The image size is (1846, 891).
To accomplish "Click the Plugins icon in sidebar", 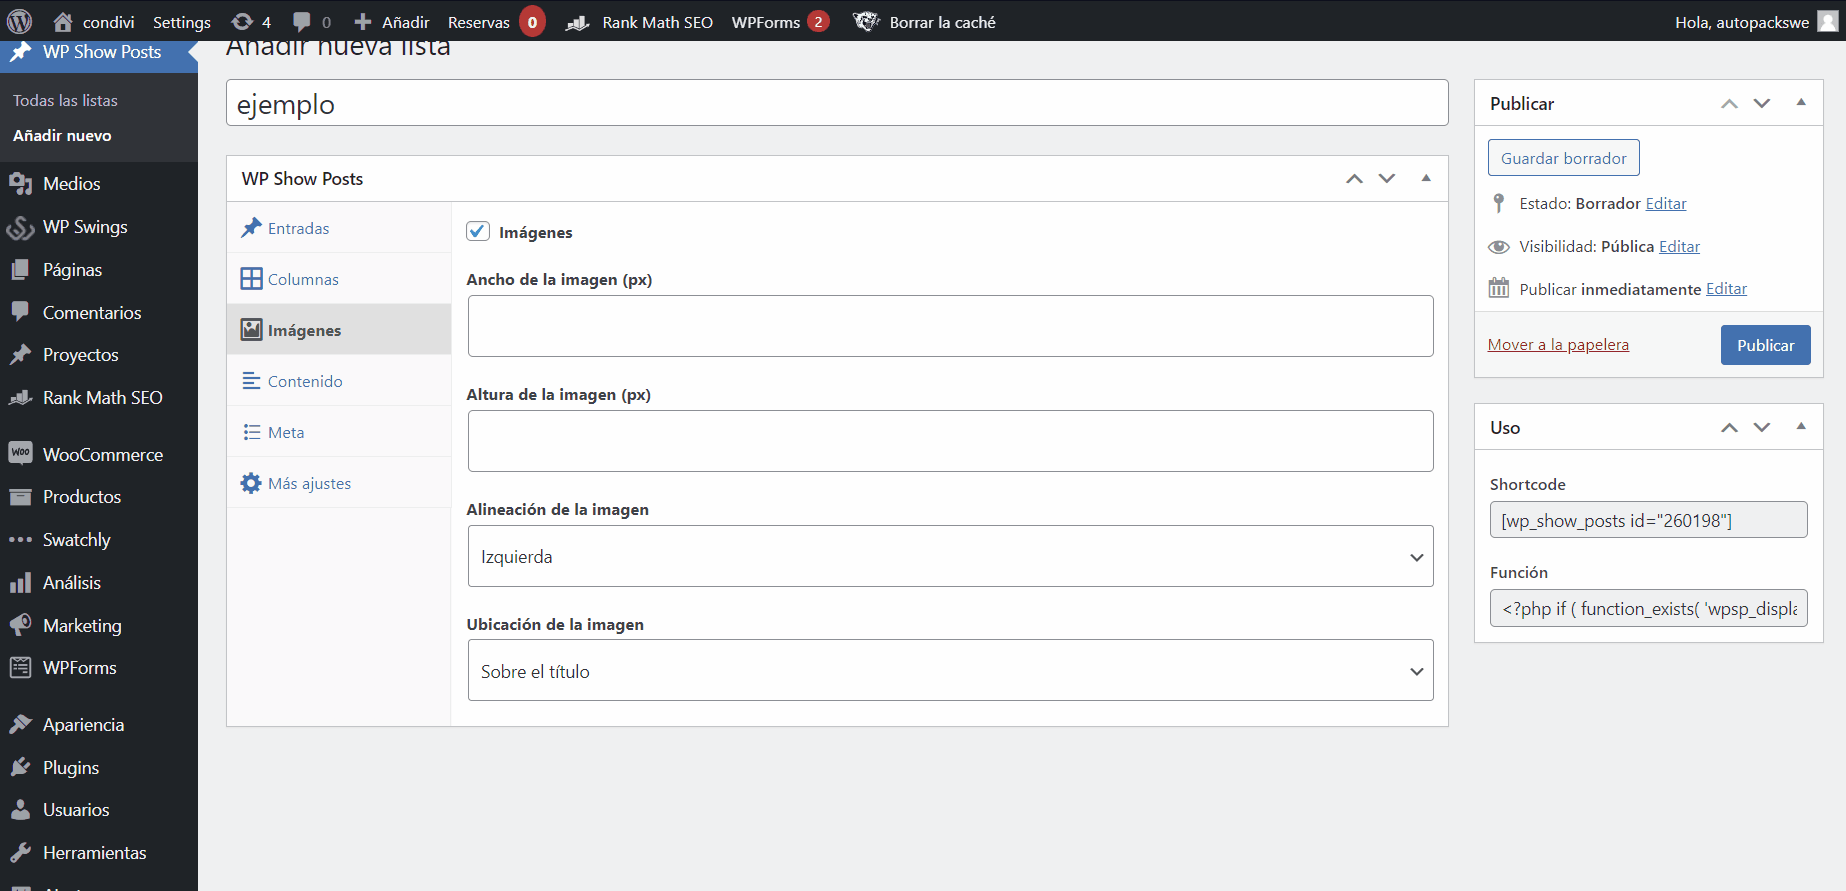I will point(20,767).
